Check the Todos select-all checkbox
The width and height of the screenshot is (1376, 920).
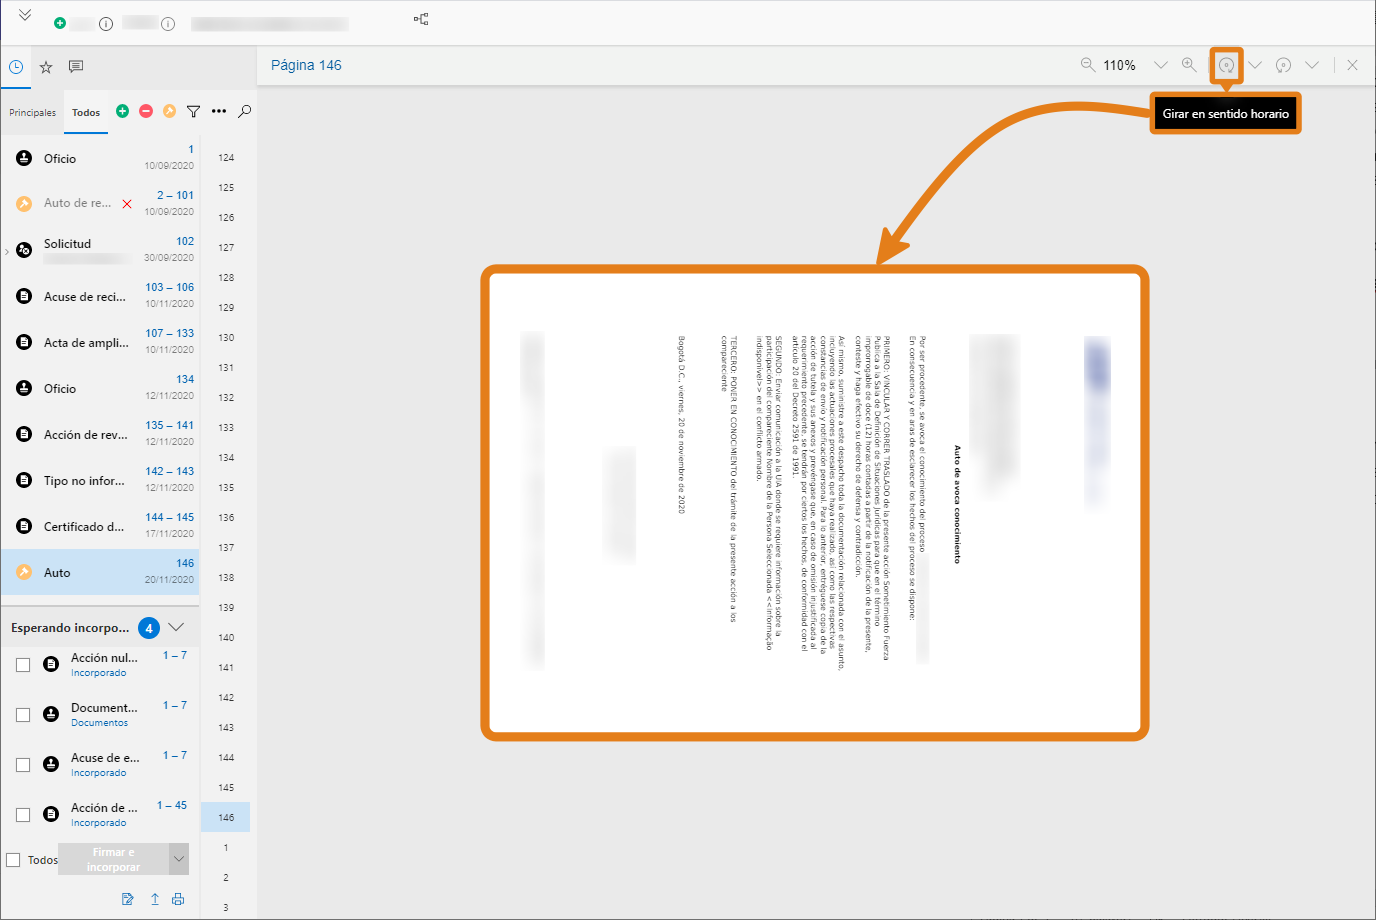click(13, 860)
